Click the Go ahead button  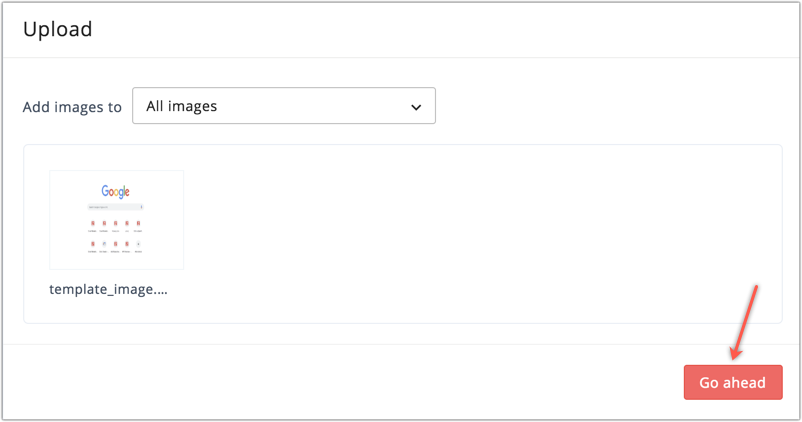(x=732, y=383)
